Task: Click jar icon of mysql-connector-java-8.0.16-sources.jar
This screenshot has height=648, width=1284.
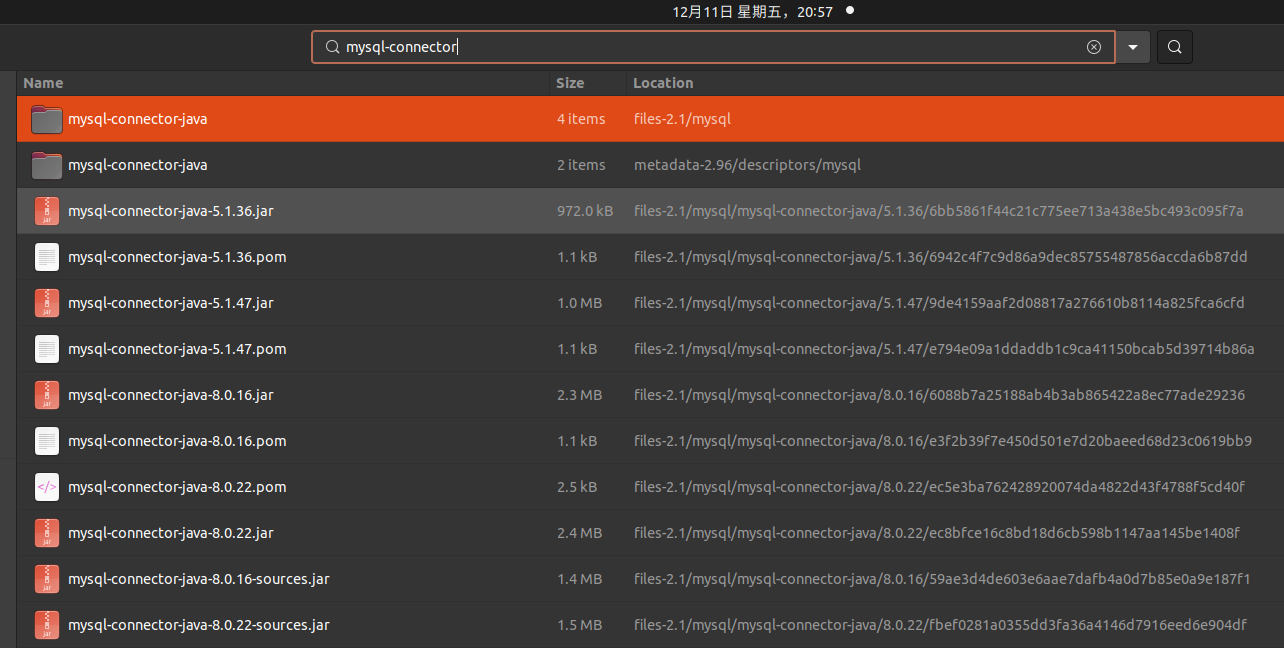Action: tap(47, 579)
